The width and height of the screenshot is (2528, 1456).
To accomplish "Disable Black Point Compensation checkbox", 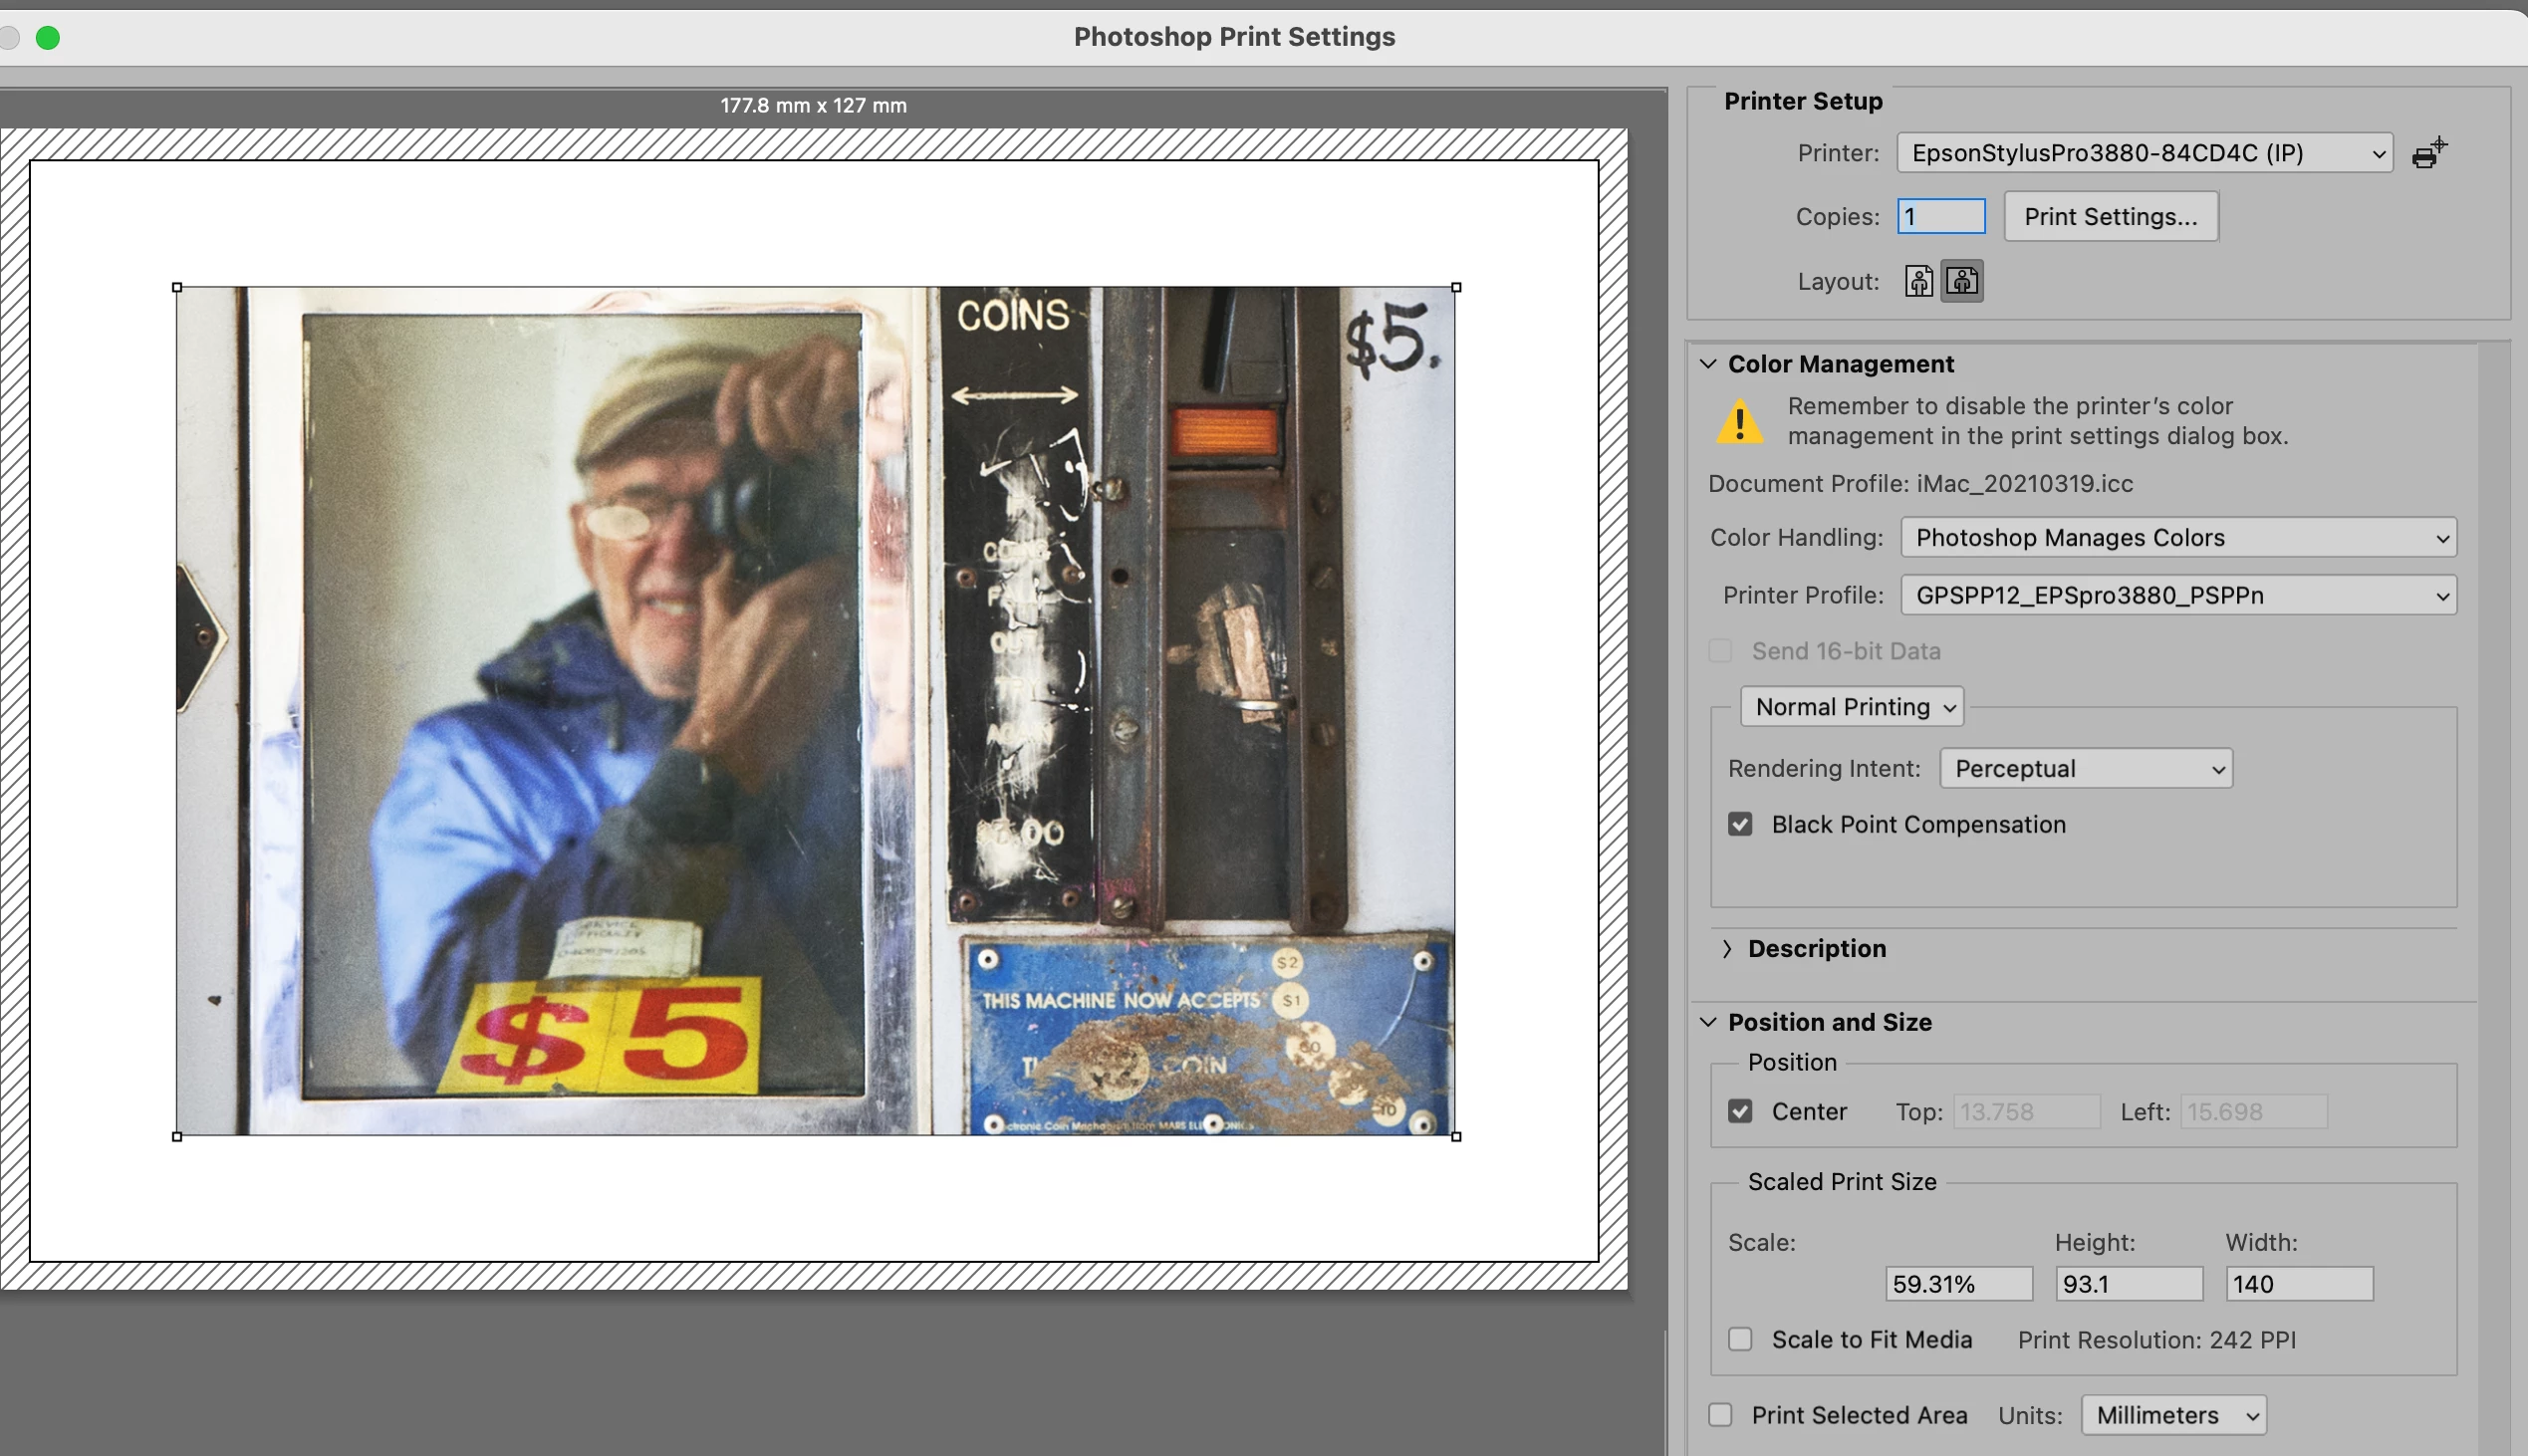I will tap(1740, 824).
